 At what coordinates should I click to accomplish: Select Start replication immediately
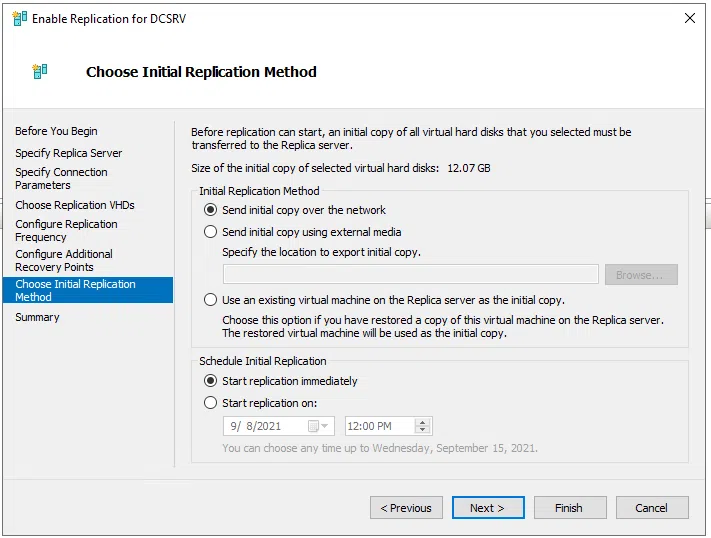click(210, 381)
